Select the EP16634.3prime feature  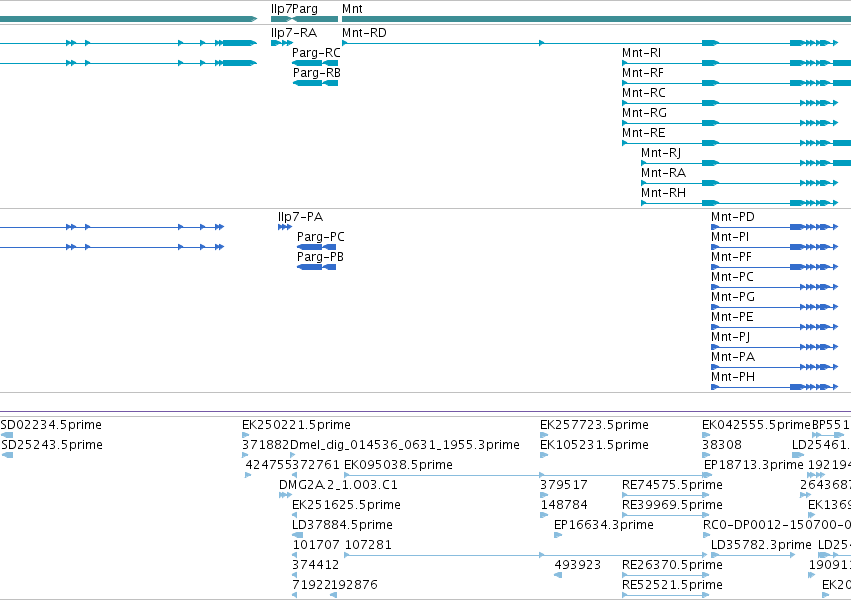(x=604, y=525)
